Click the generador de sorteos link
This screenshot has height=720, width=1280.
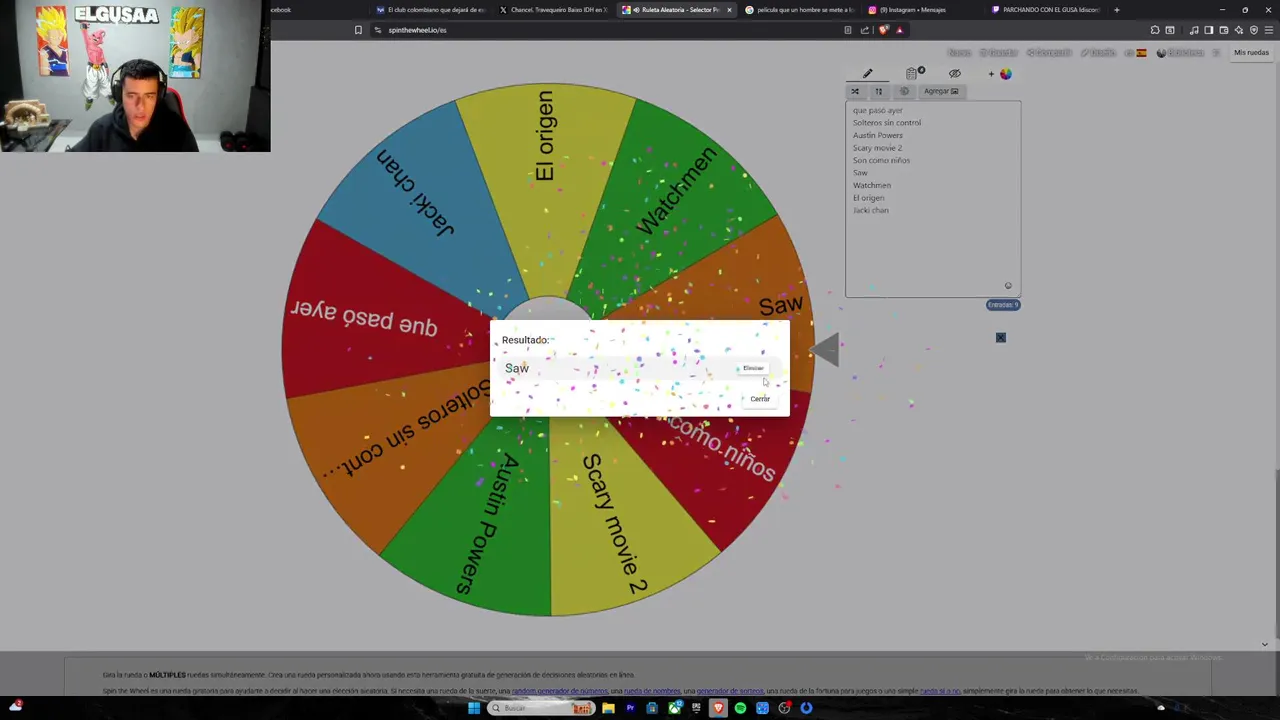730,691
